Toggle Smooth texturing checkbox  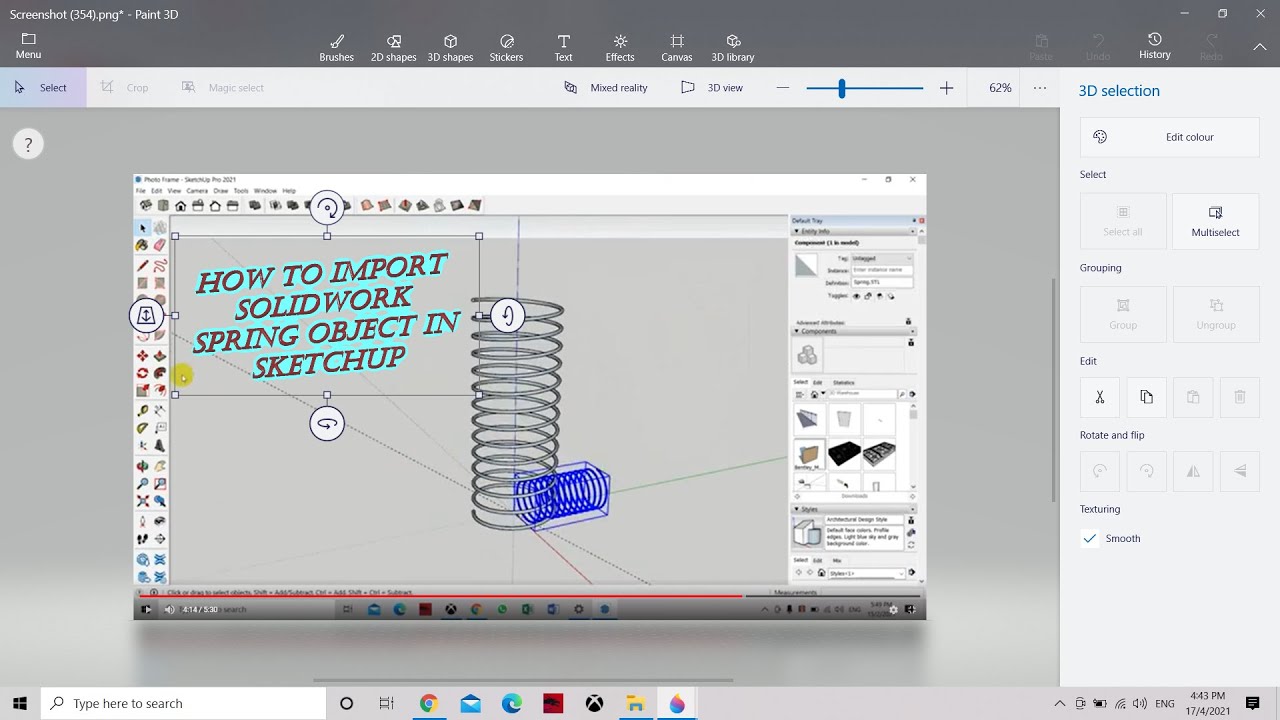1090,538
